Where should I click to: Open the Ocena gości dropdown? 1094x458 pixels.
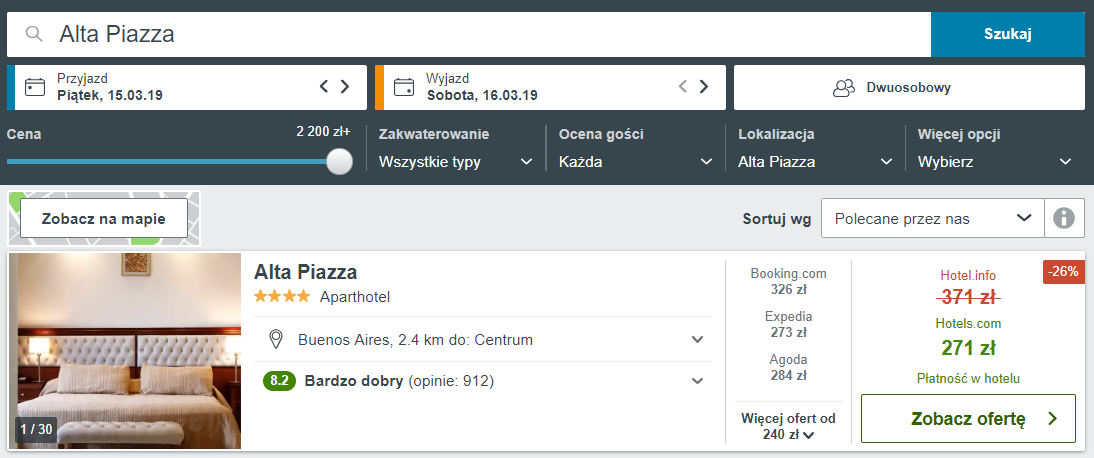(x=635, y=161)
